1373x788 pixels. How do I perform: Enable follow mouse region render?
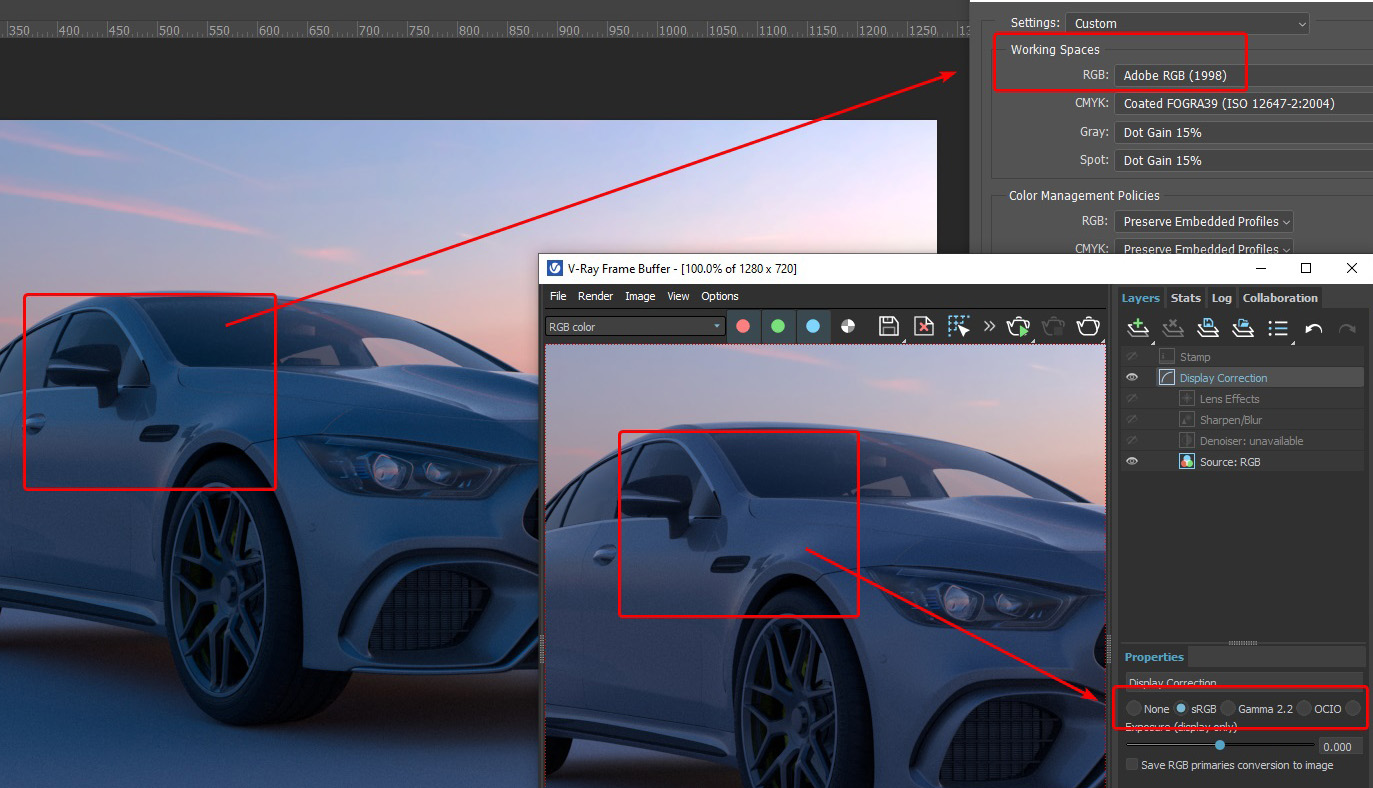pos(959,326)
